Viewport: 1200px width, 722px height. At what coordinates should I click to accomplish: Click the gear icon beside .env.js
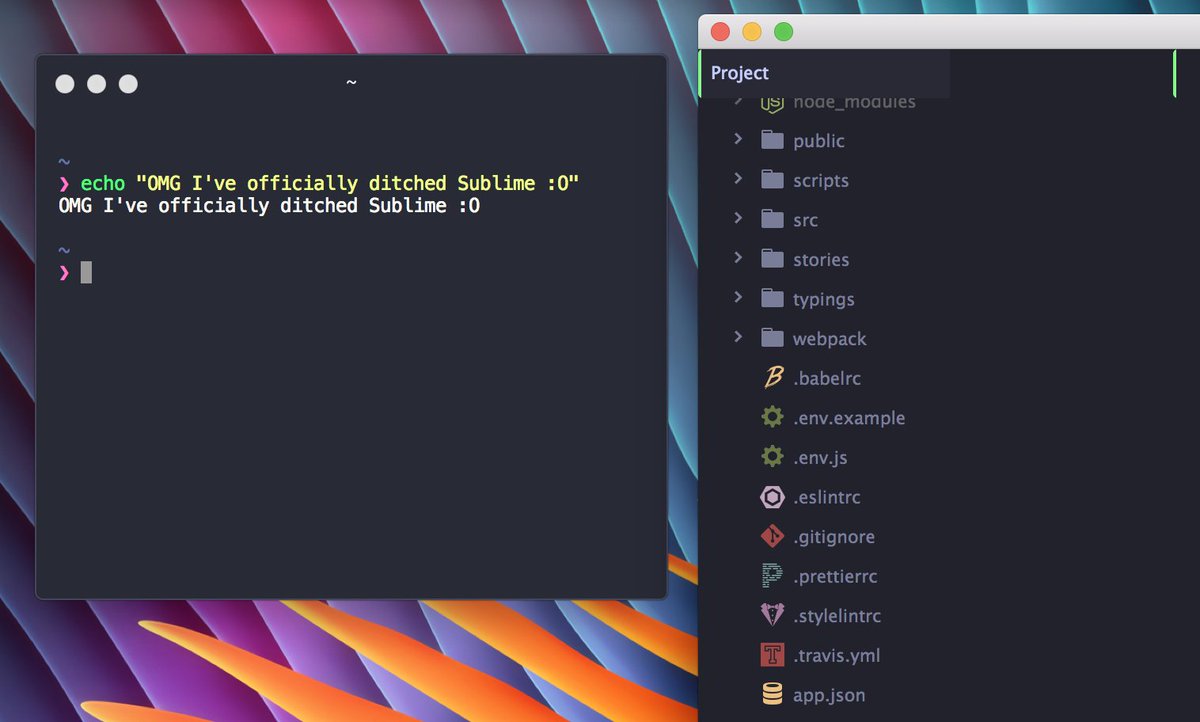772,457
